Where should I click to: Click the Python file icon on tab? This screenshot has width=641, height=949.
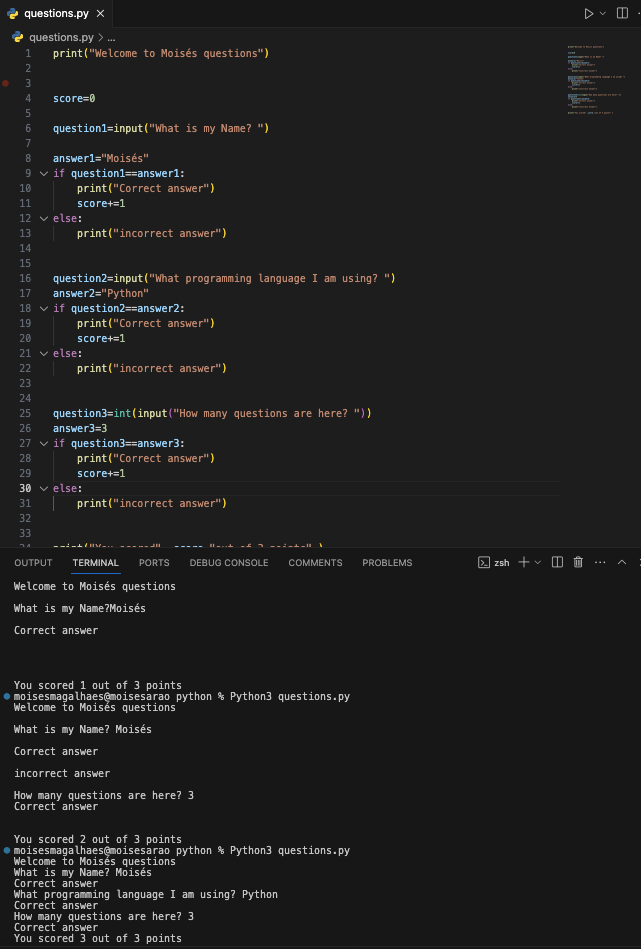click(x=13, y=13)
